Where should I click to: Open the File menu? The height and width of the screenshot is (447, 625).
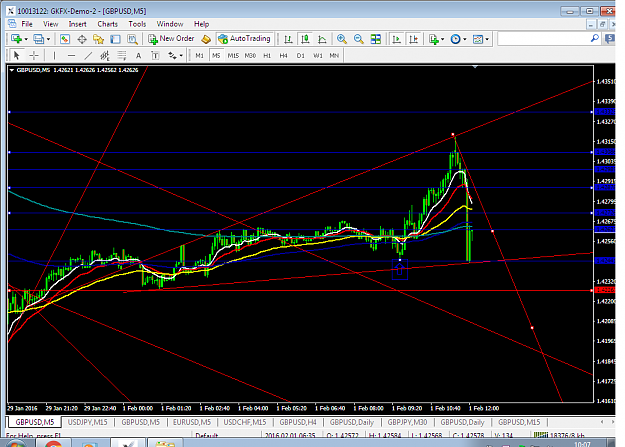27,24
